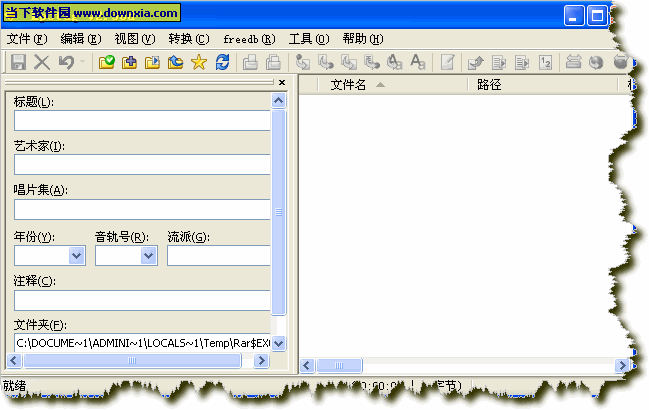Screen dimensions: 649x410
Task: Open favorite directories star icon
Action: (199, 62)
